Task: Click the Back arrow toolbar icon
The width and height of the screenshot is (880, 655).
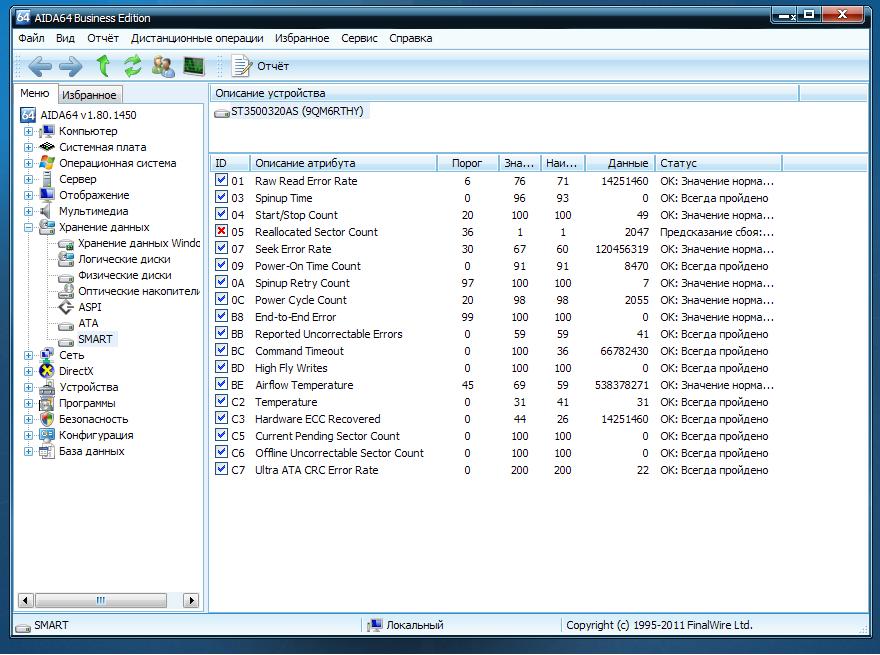Action: point(40,66)
